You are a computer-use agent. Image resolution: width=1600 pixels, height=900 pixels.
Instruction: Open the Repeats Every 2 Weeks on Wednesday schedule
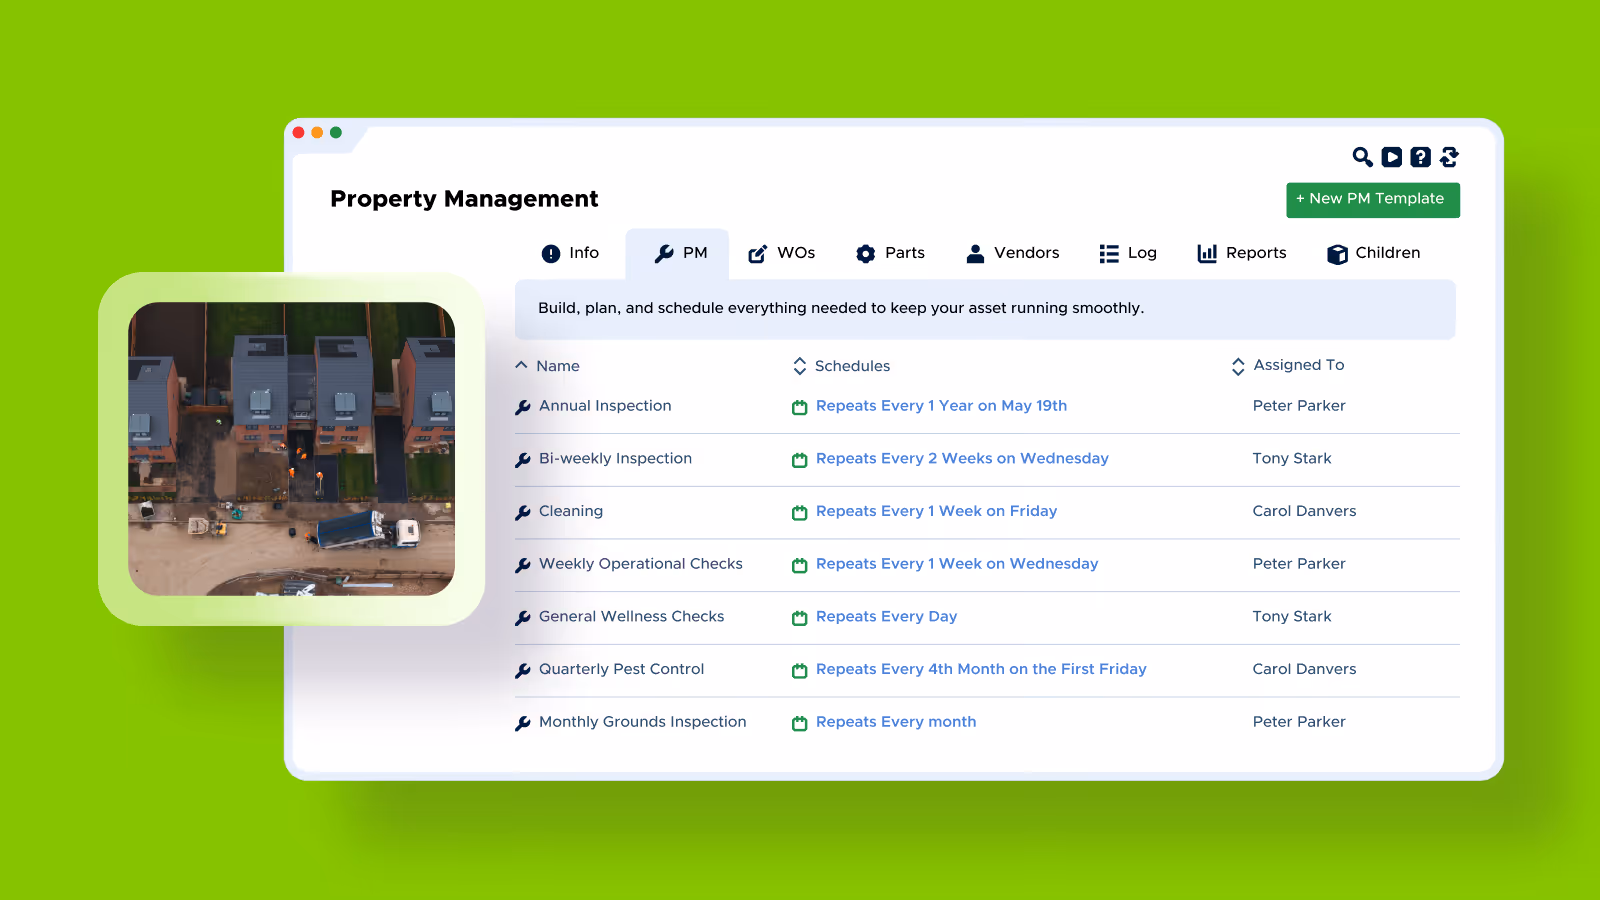tap(961, 458)
